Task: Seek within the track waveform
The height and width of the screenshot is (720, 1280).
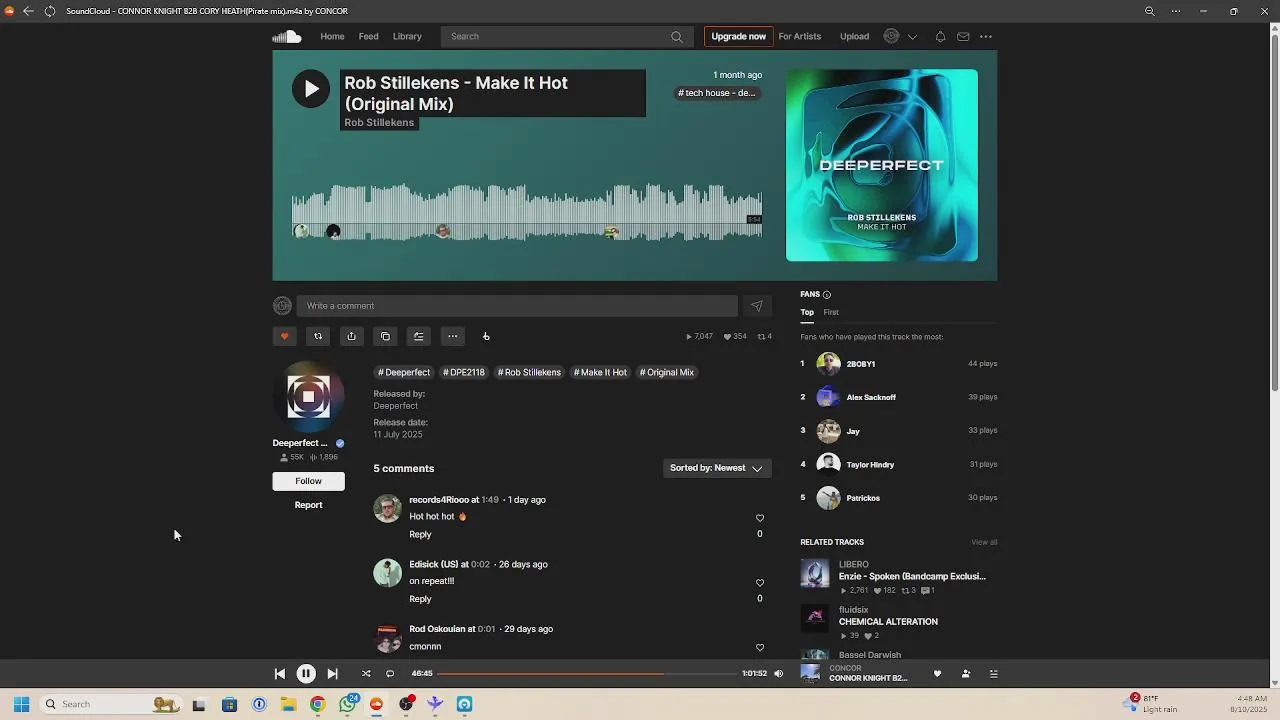Action: pyautogui.click(x=527, y=212)
